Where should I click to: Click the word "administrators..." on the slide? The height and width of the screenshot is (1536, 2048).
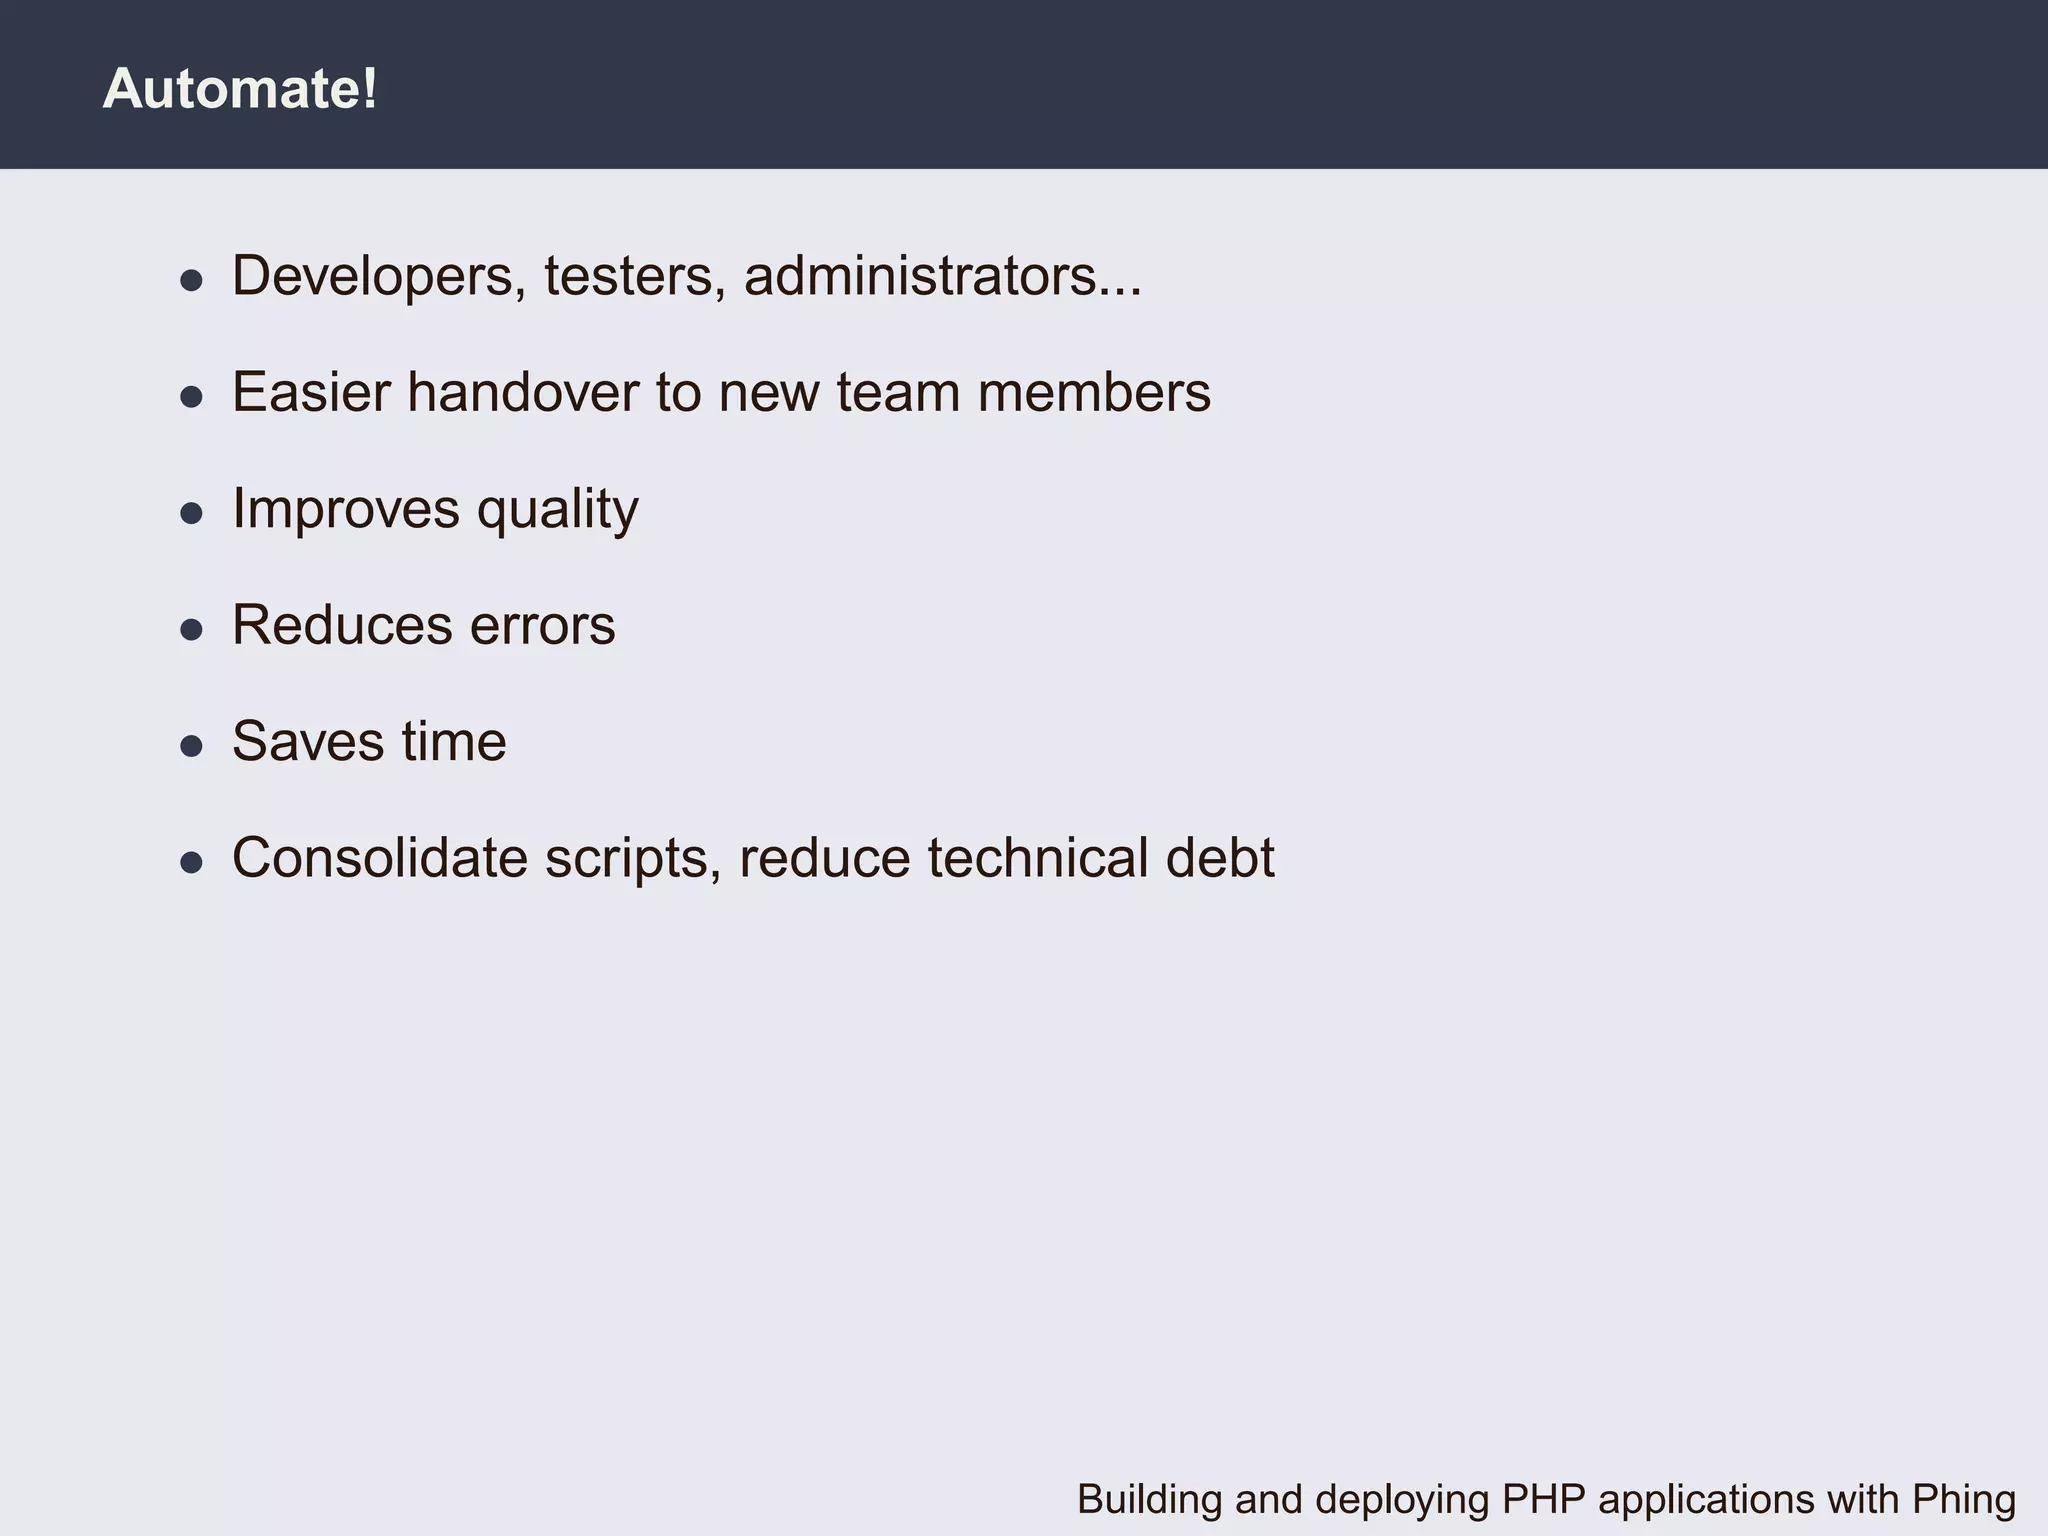click(x=942, y=276)
